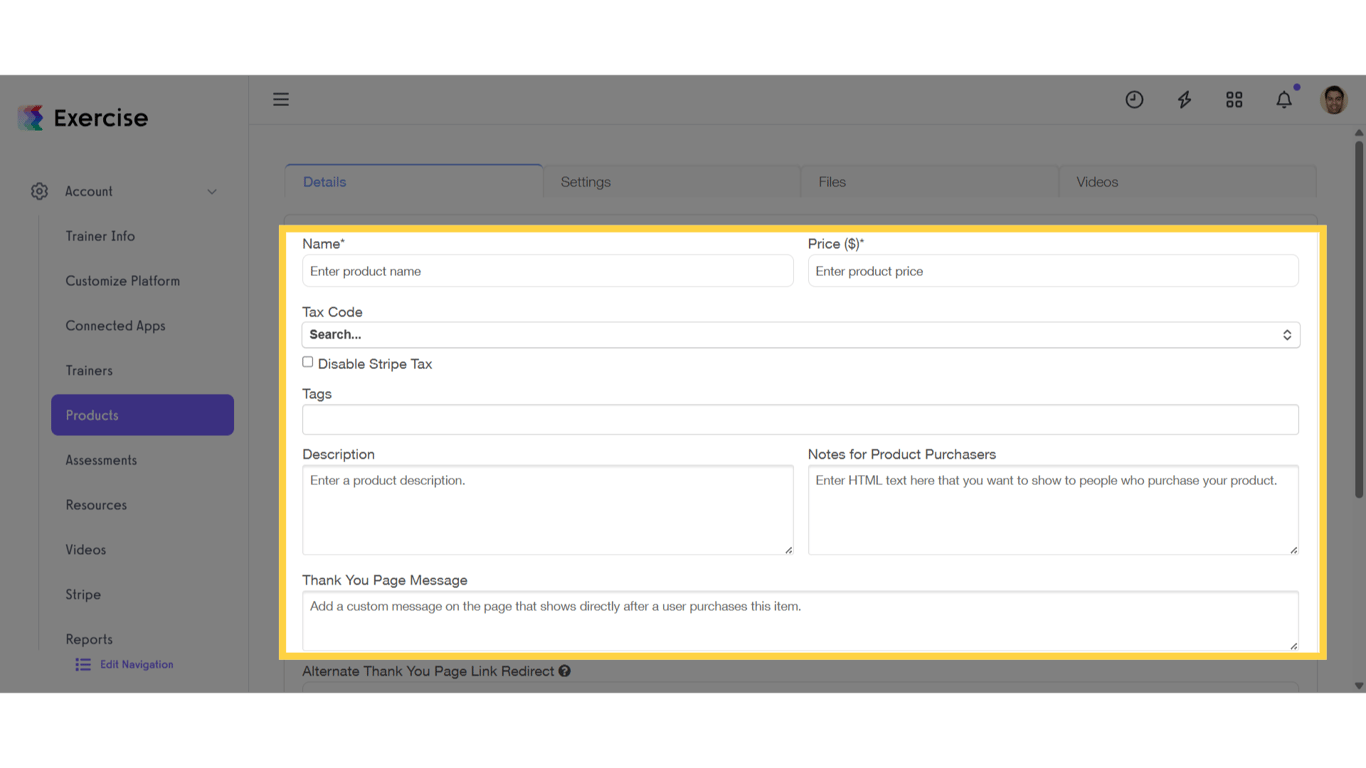The image size is (1366, 768).
Task: Open the sidebar hamburger menu
Action: 281,99
